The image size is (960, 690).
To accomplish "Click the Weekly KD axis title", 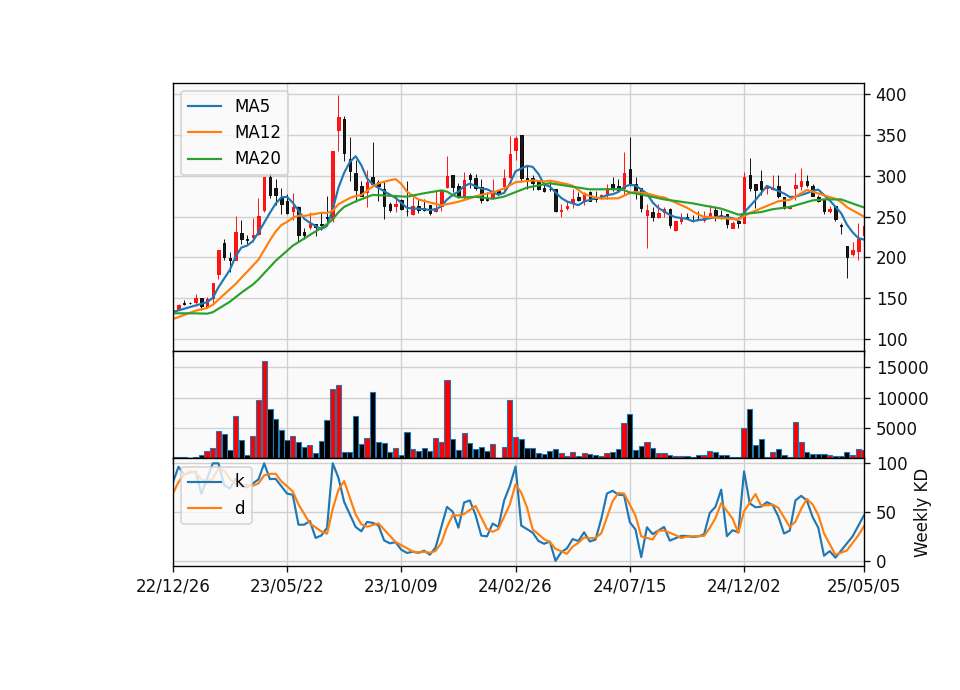I will pos(921,513).
